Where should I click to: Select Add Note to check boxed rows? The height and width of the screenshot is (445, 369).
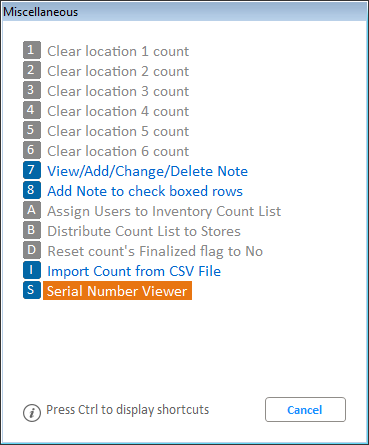tap(145, 191)
